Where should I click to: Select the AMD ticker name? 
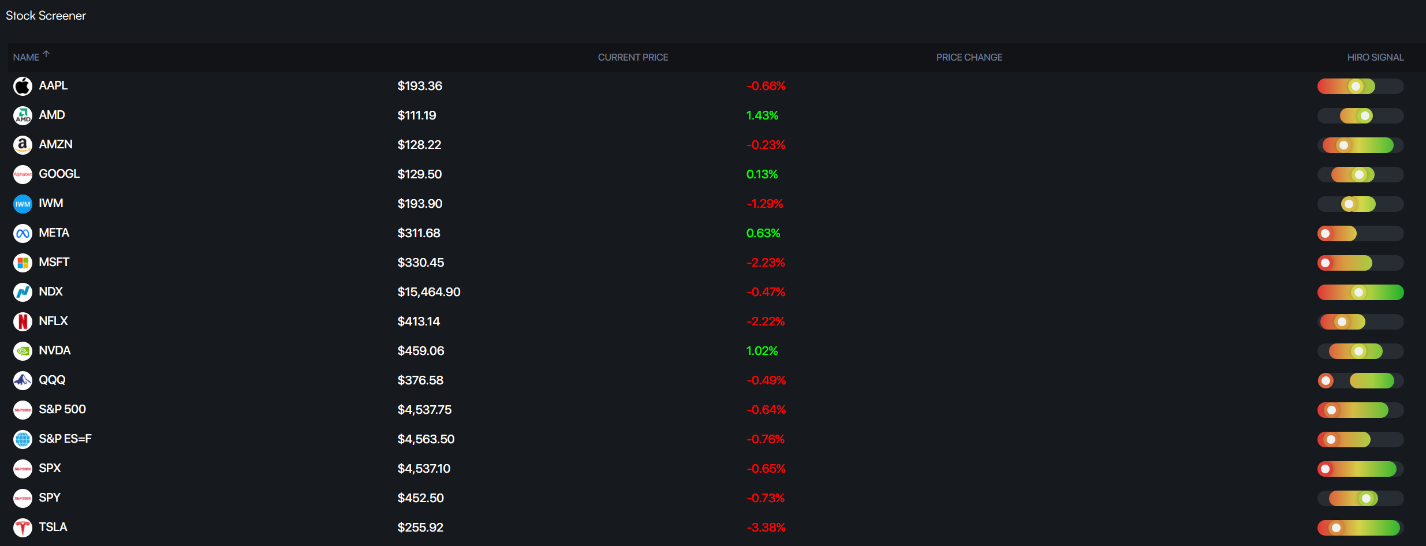pos(52,115)
